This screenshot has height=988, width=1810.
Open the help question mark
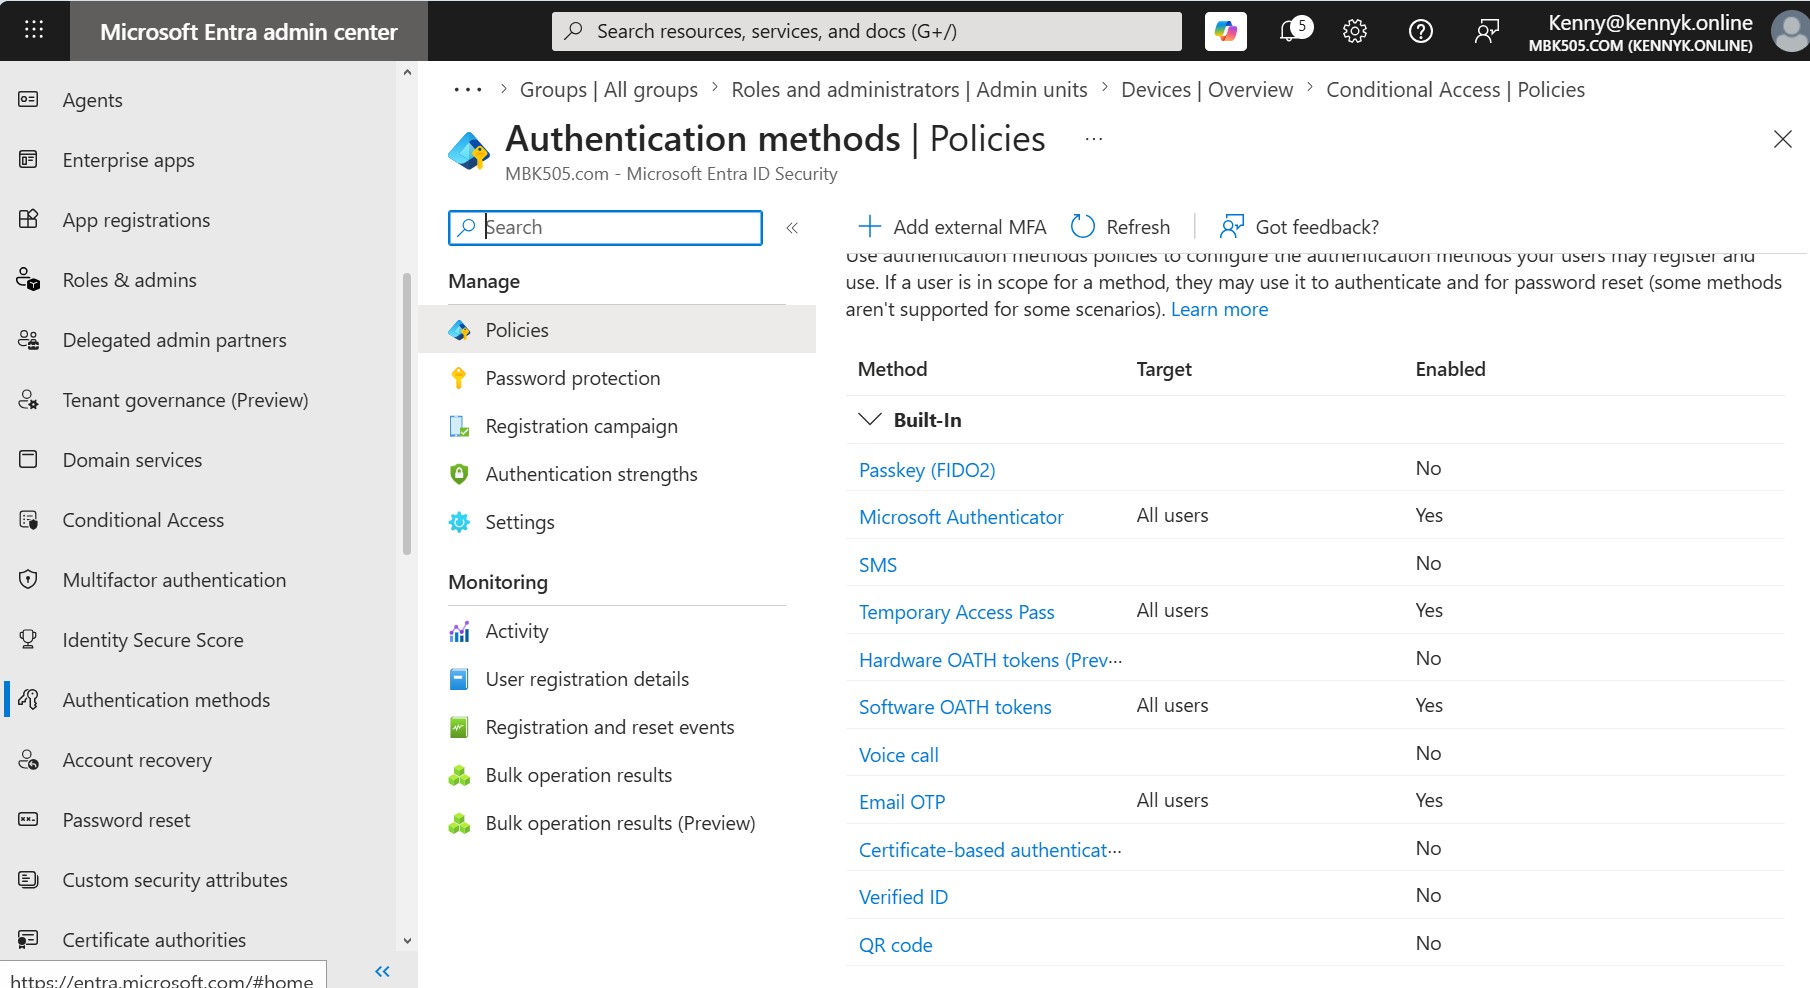[1420, 31]
